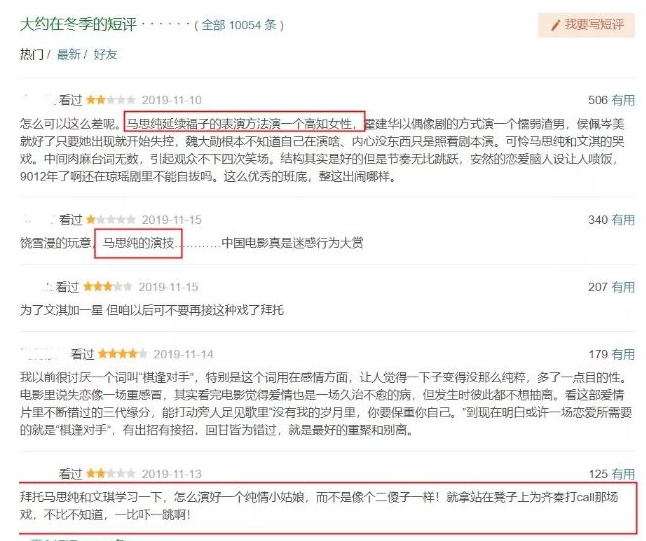Image resolution: width=646 pixels, height=541 pixels.
Task: Click the two-star rating of the 2019-11-10 review
Action: coord(110,100)
